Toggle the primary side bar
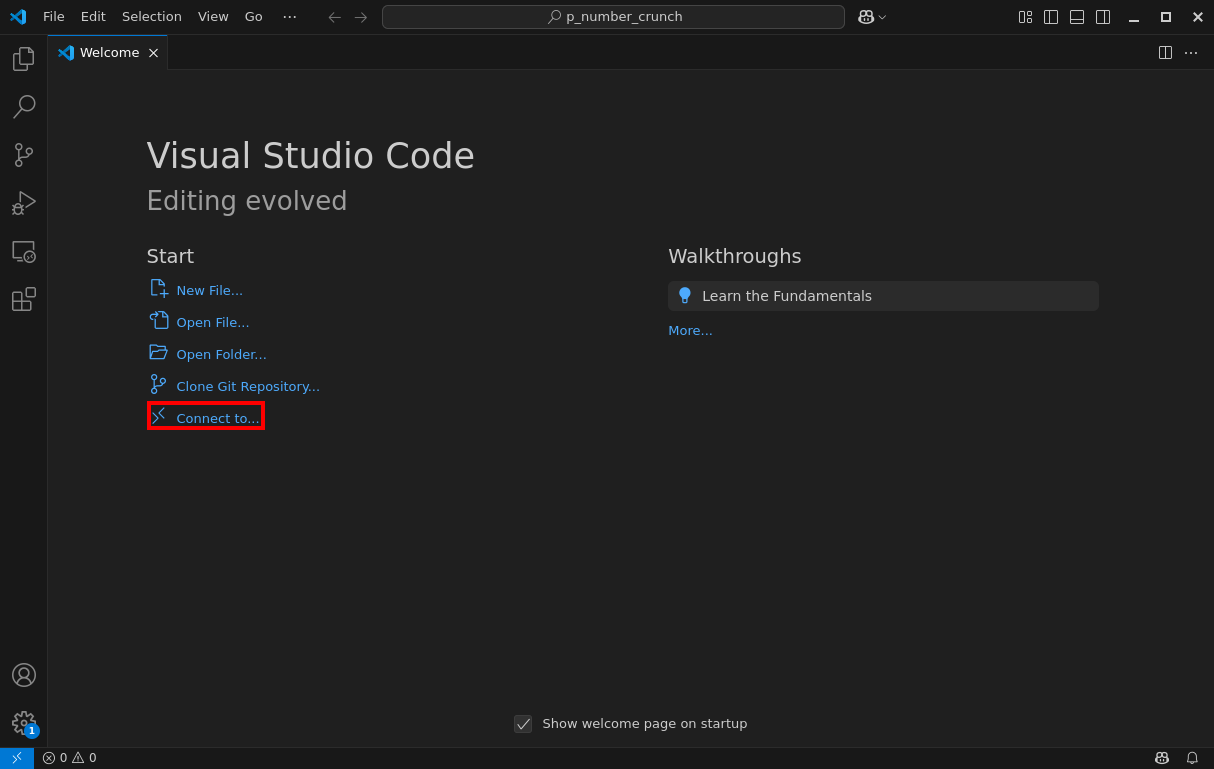 1051,17
